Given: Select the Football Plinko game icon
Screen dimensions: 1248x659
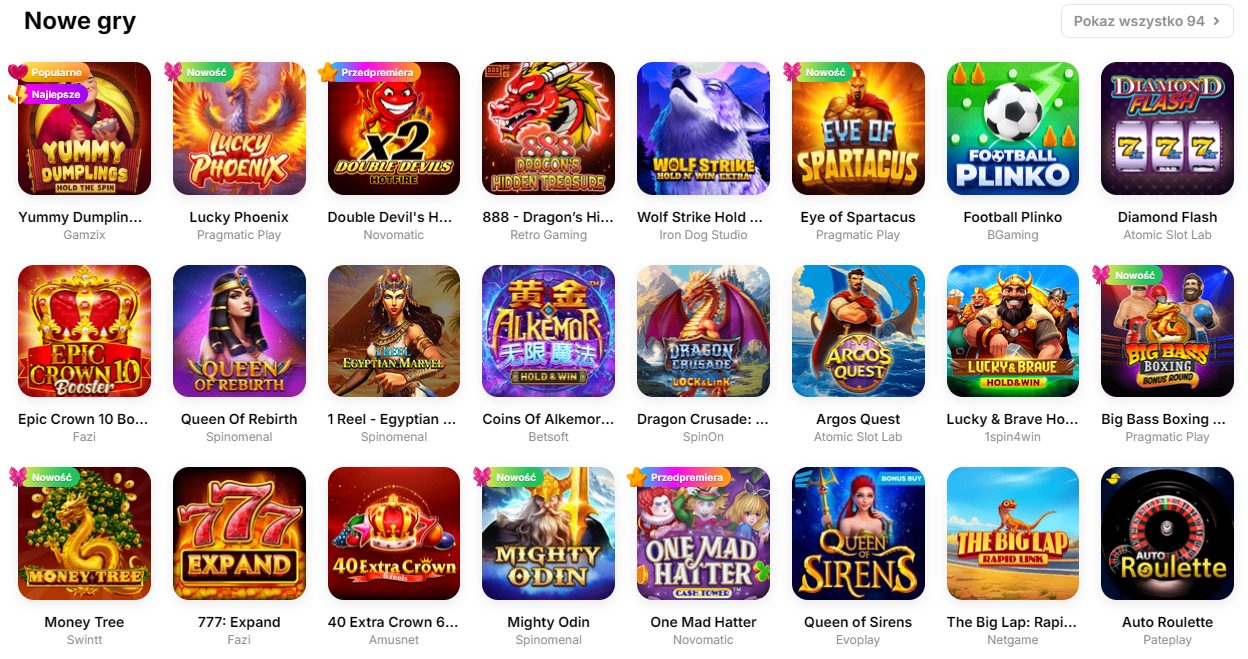Looking at the screenshot, I should point(1013,128).
